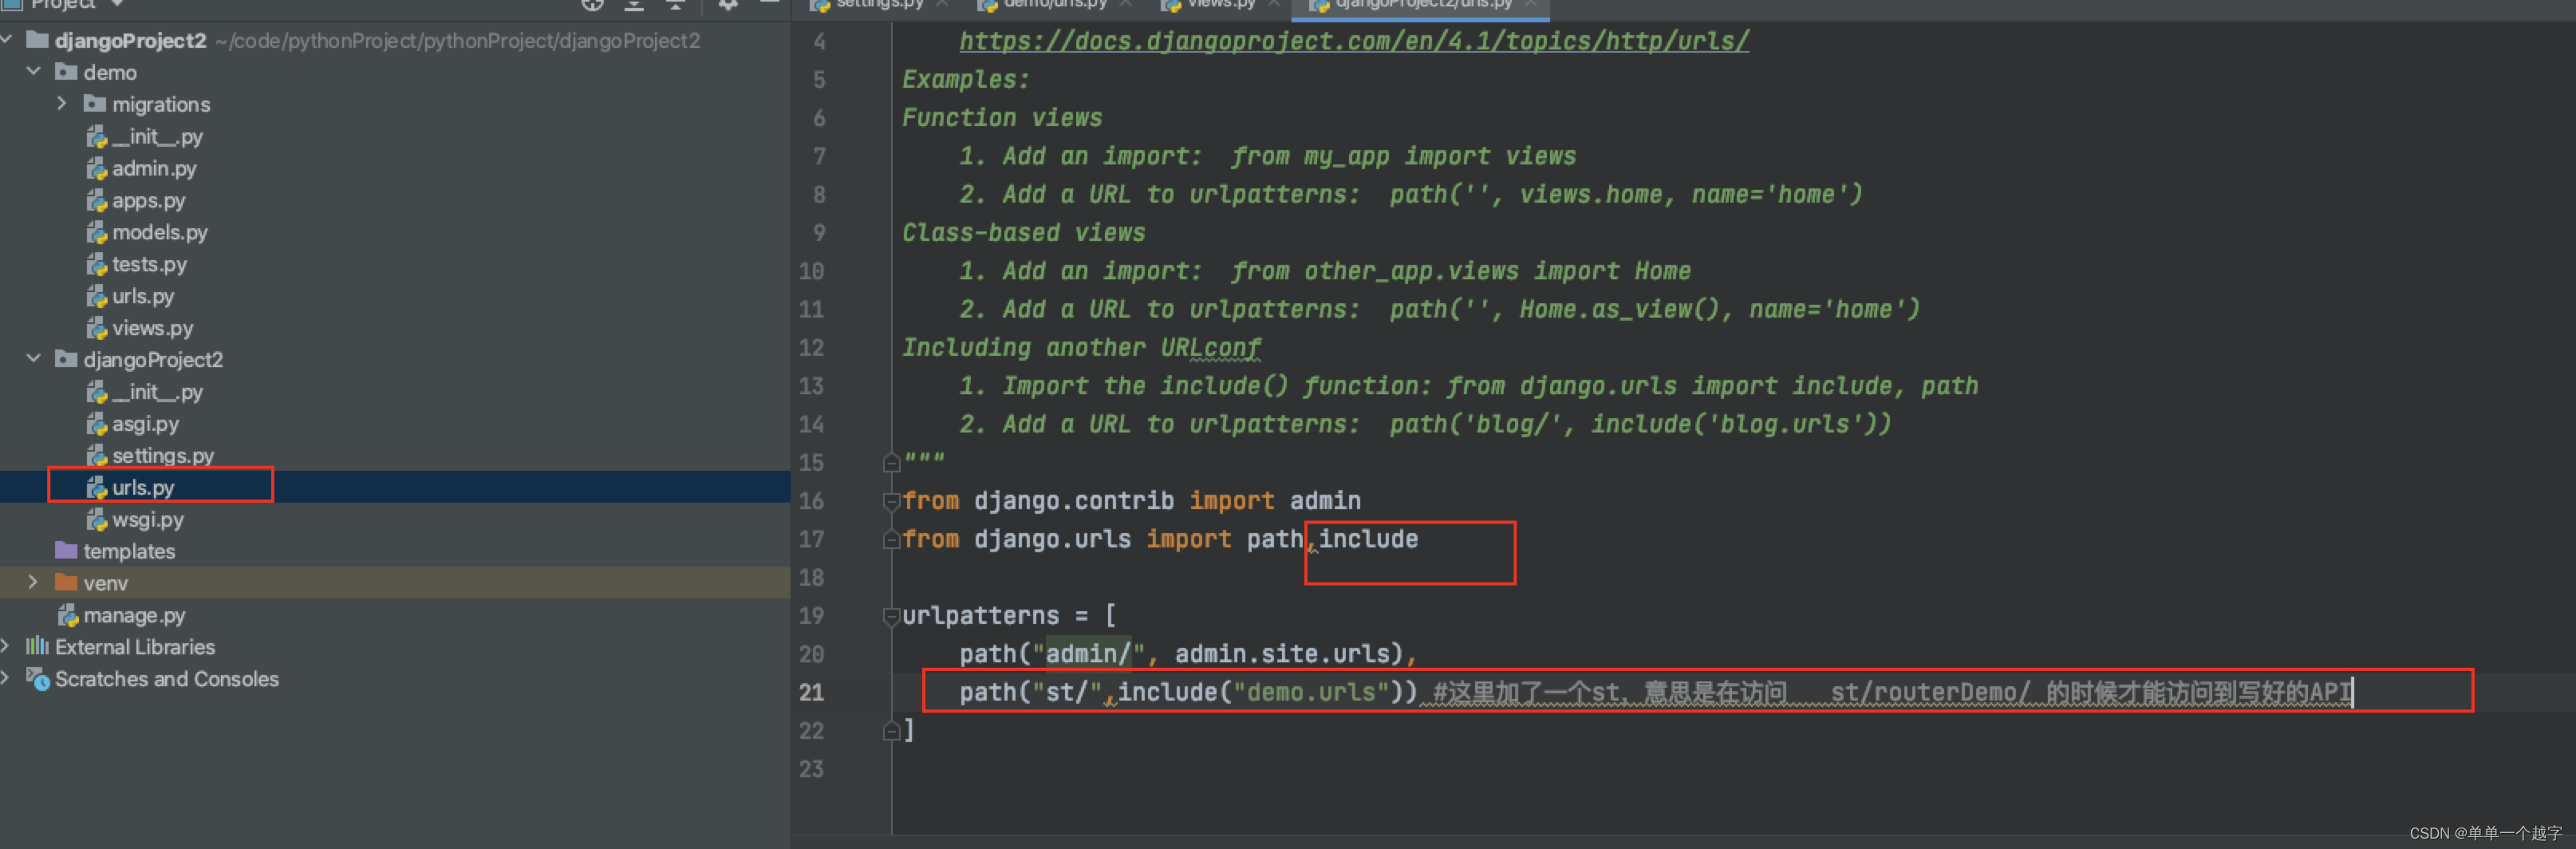
Task: Open wsgi.py in project tree
Action: point(148,519)
